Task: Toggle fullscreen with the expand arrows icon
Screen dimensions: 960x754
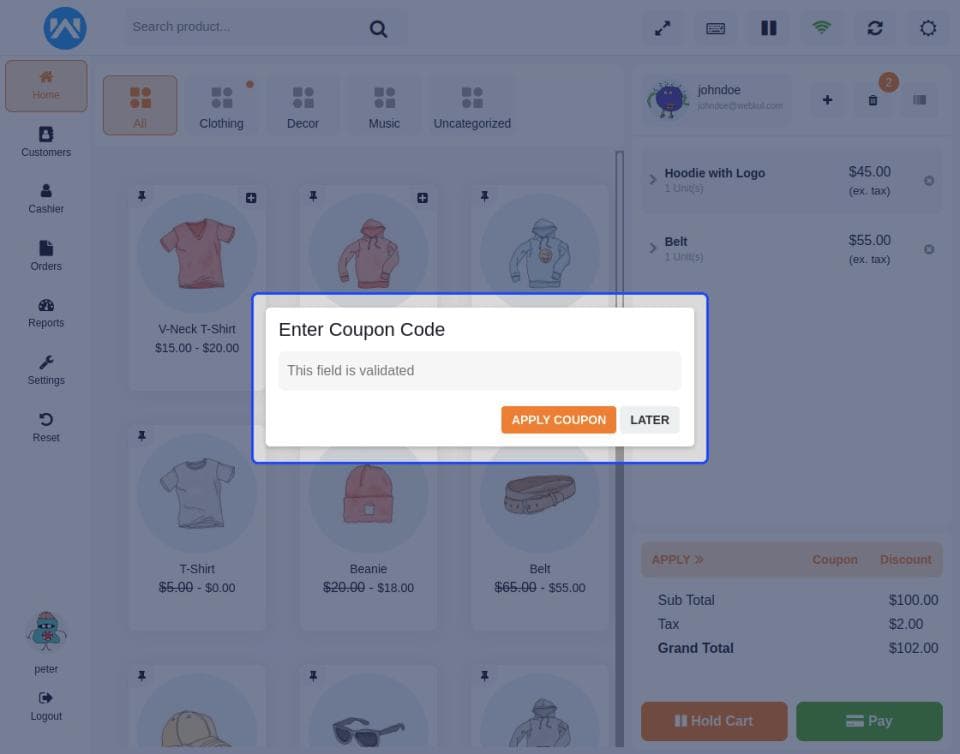Action: 662,28
